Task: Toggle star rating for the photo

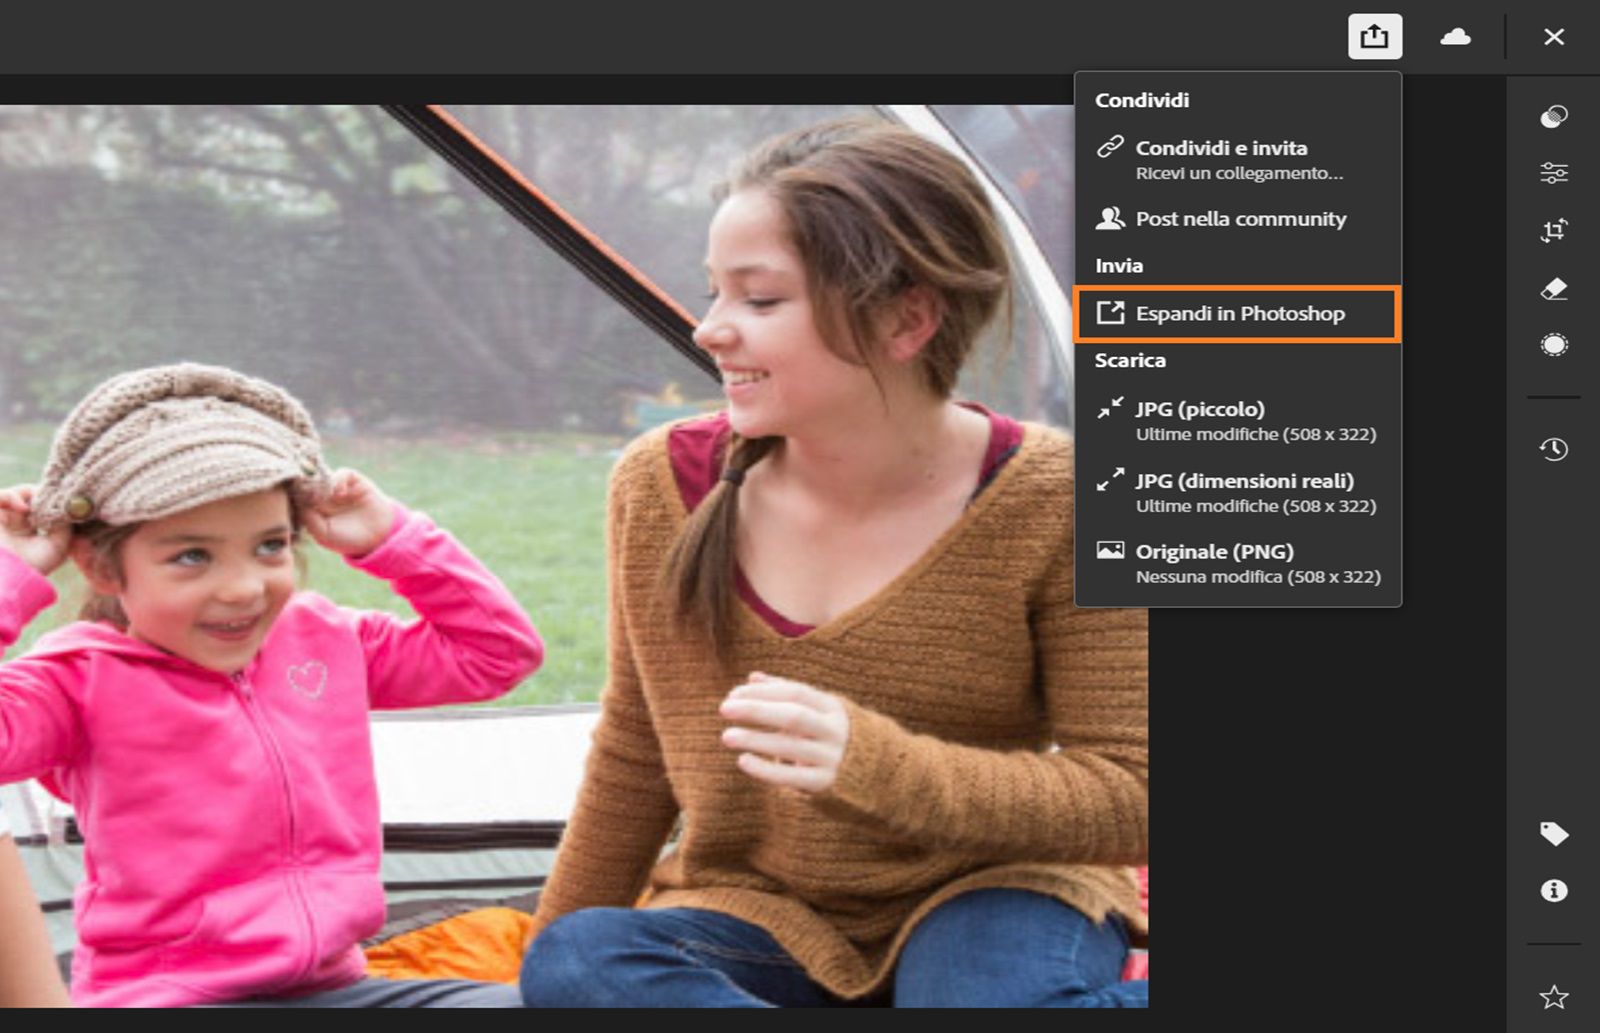Action: (x=1553, y=995)
